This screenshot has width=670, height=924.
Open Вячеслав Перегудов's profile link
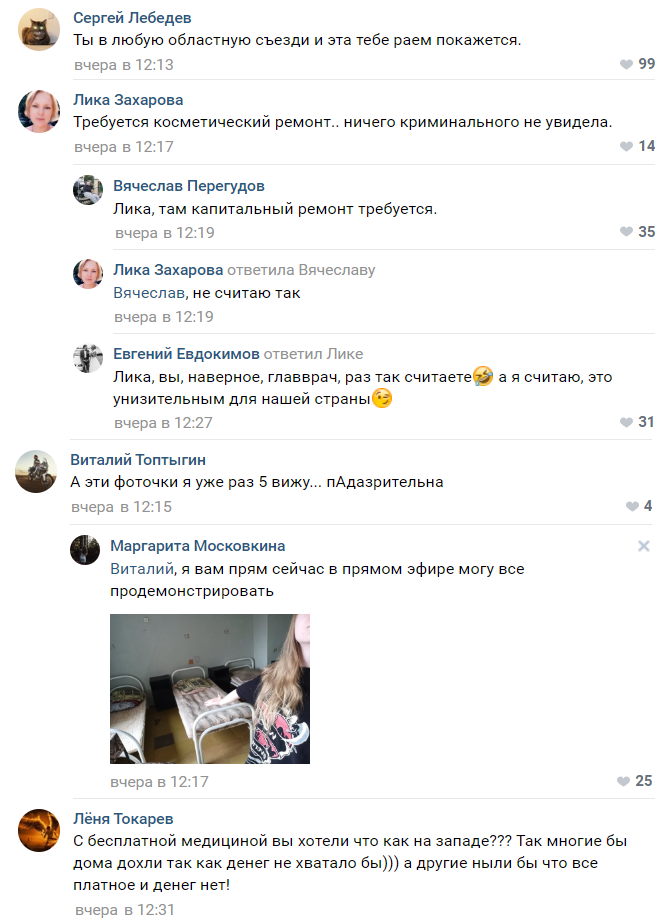[x=189, y=186]
